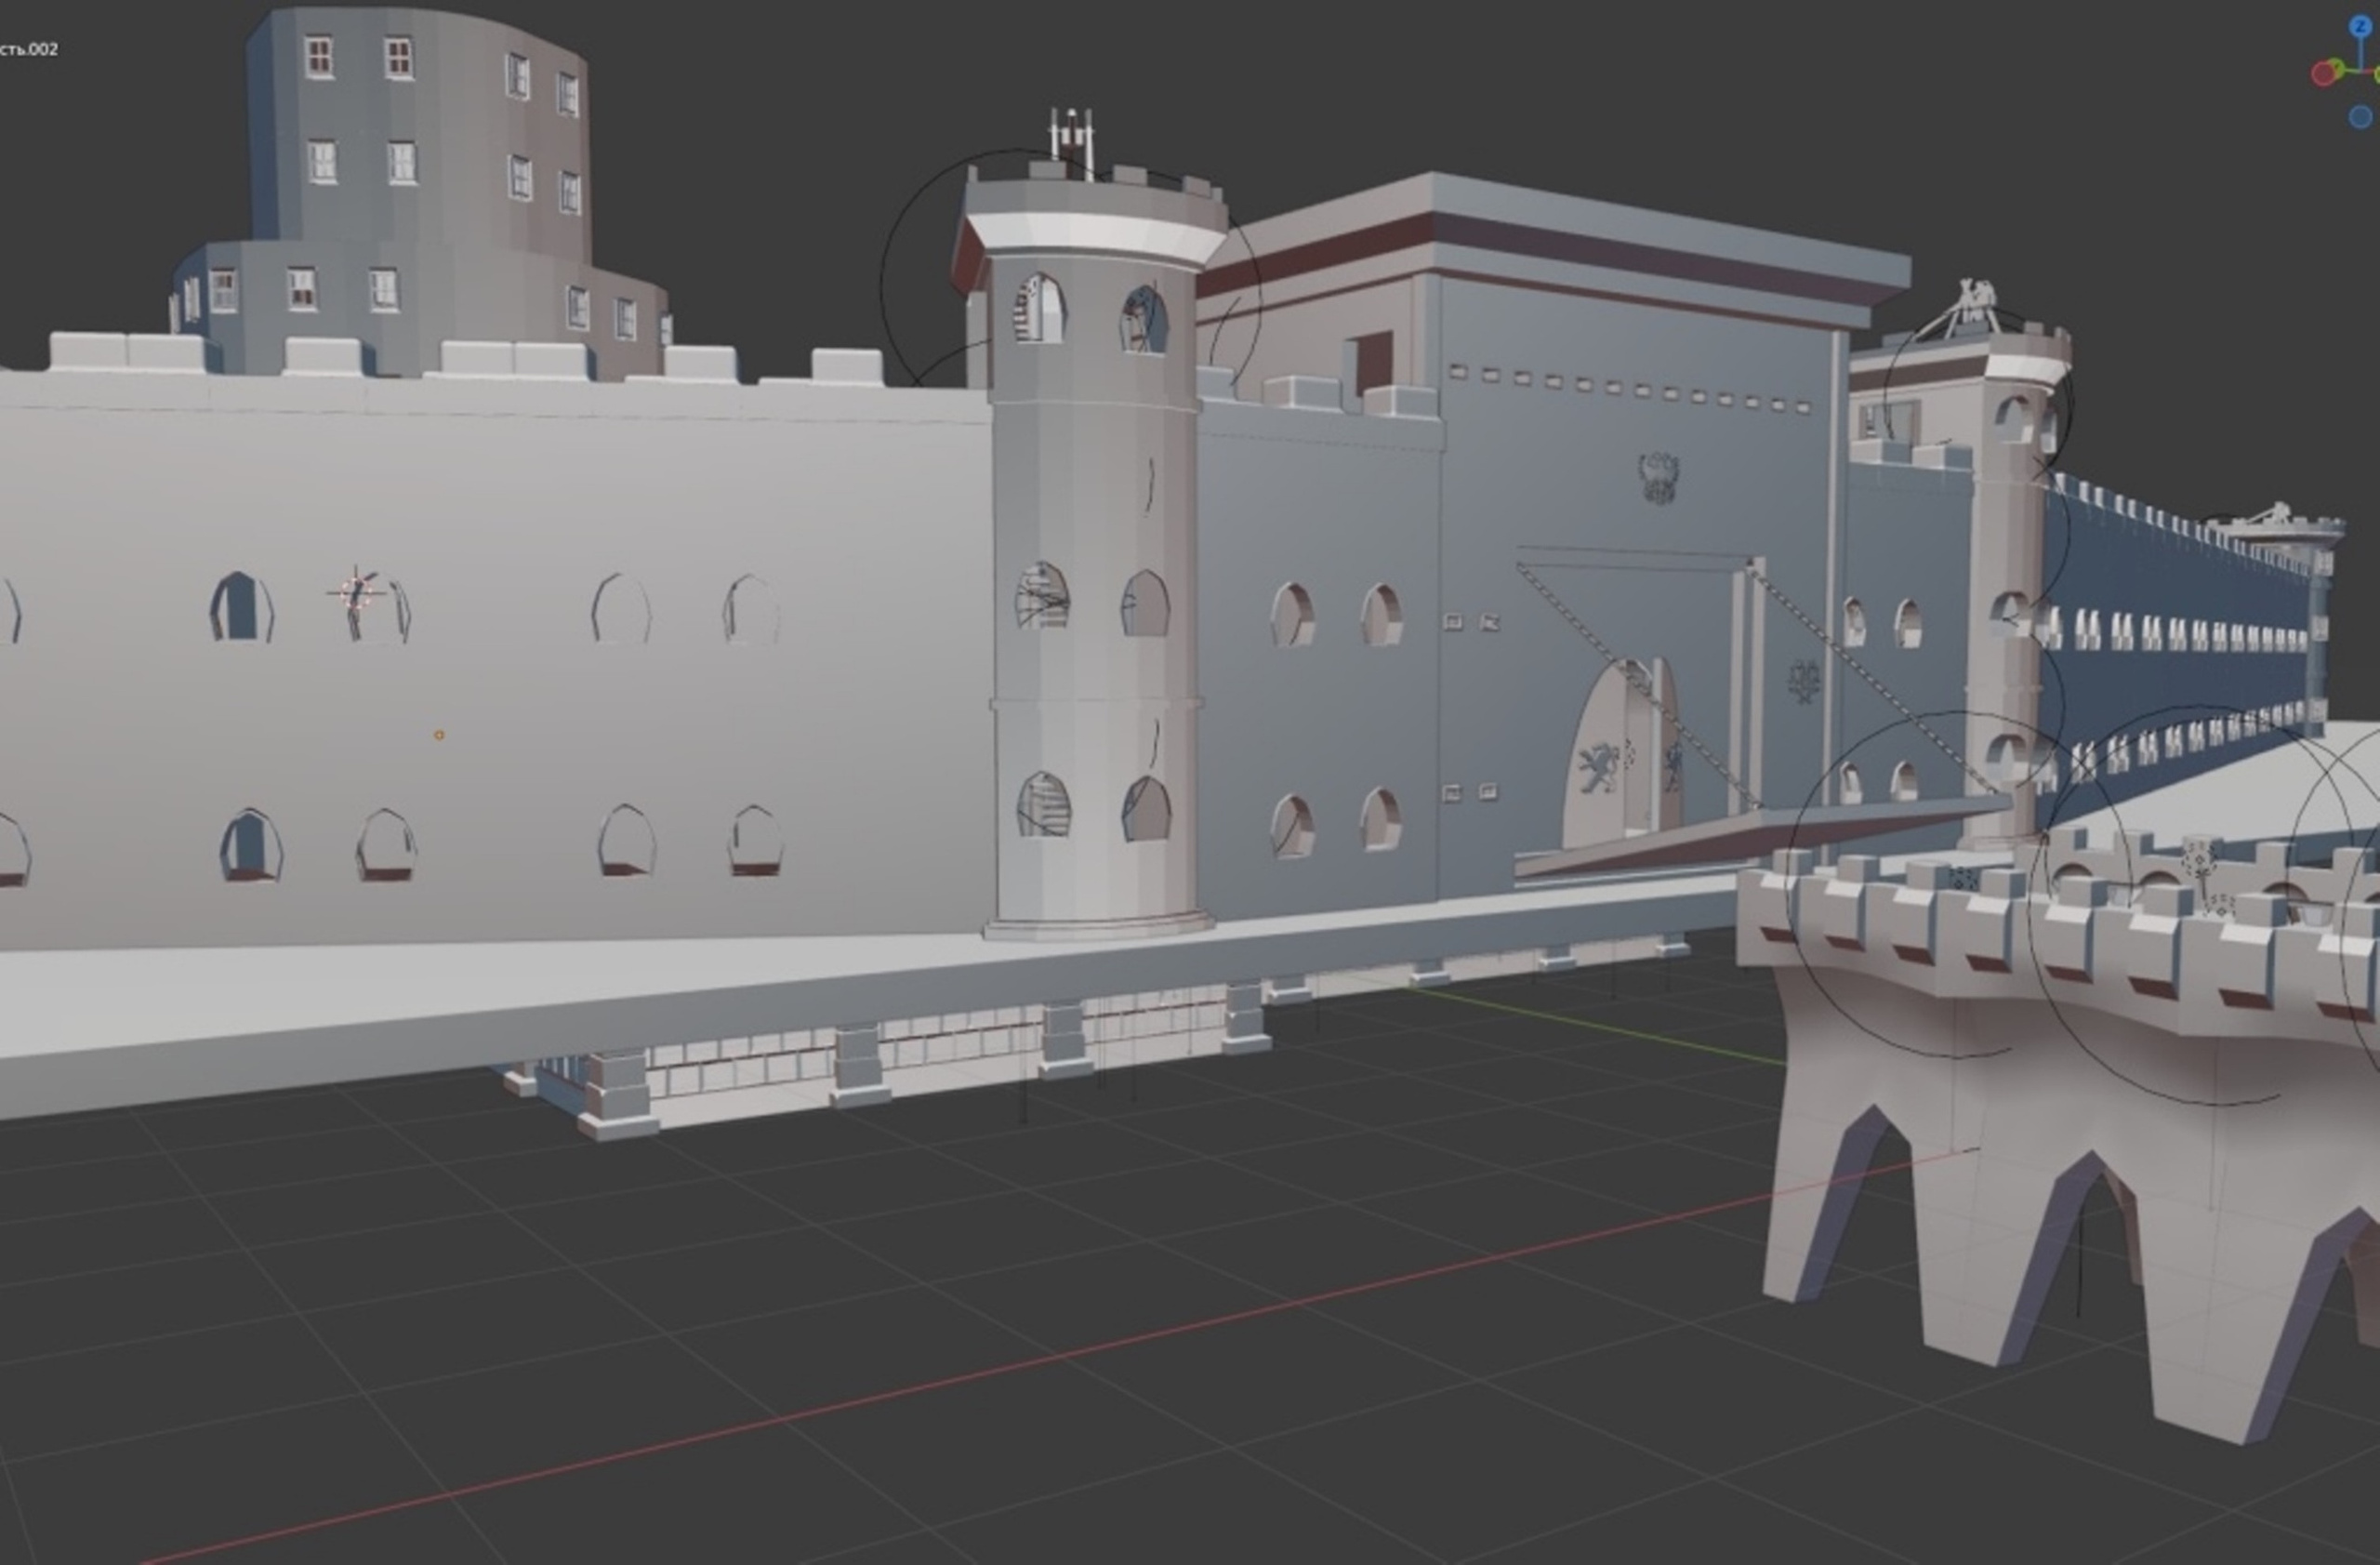Click the dim blue negative Z gizmo circle
This screenshot has width=2380, height=1565.
click(x=2360, y=117)
